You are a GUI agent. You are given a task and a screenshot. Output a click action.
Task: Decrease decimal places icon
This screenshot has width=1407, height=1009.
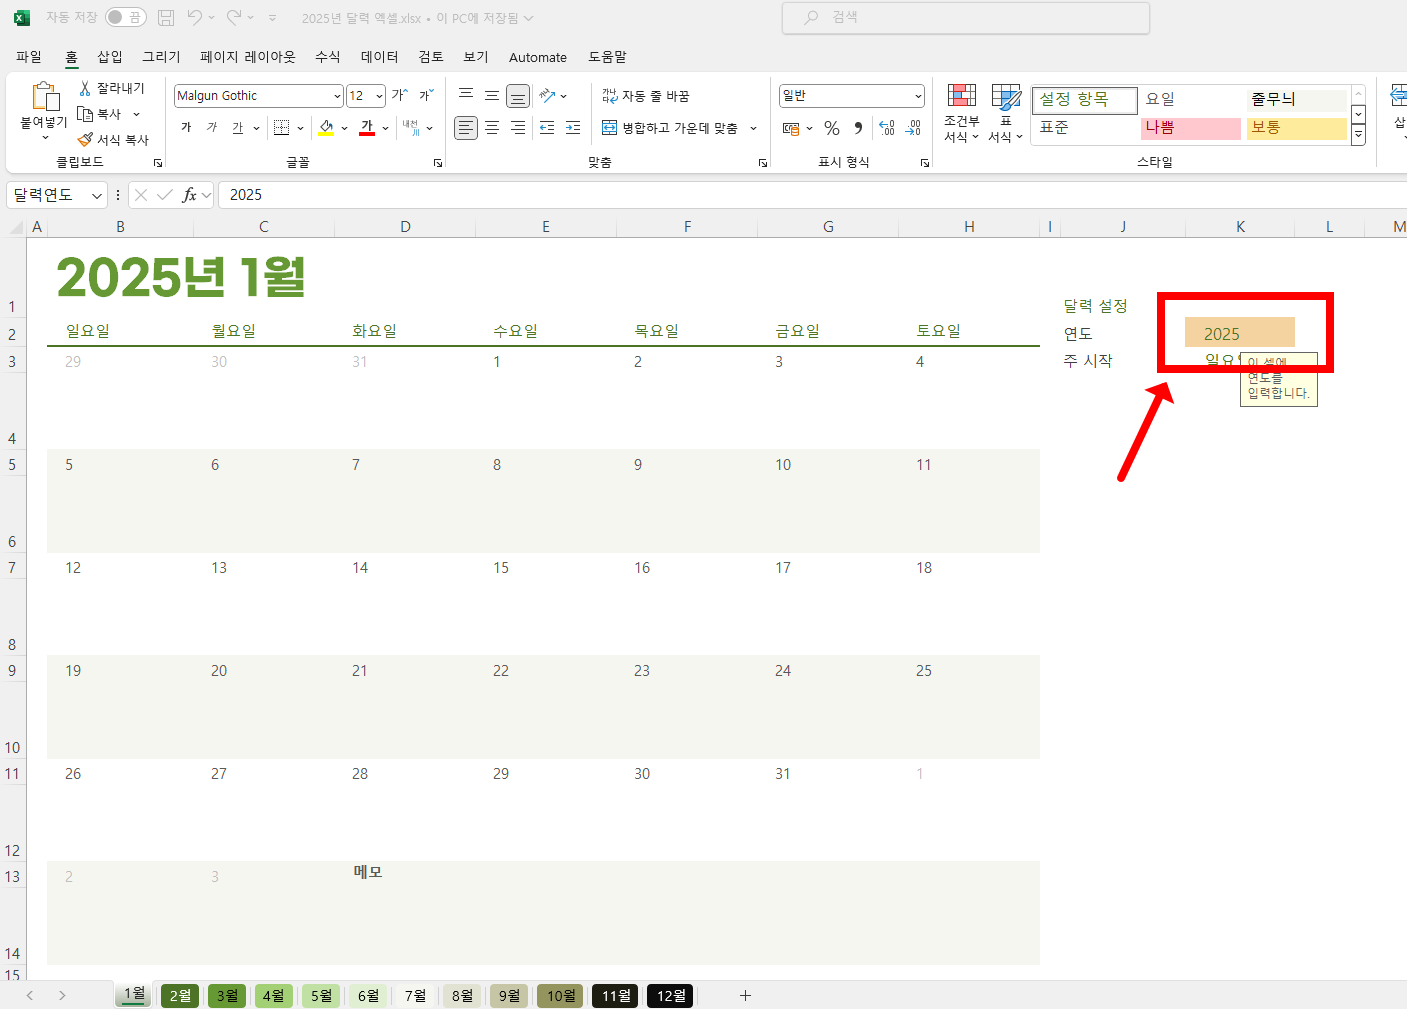tap(913, 128)
